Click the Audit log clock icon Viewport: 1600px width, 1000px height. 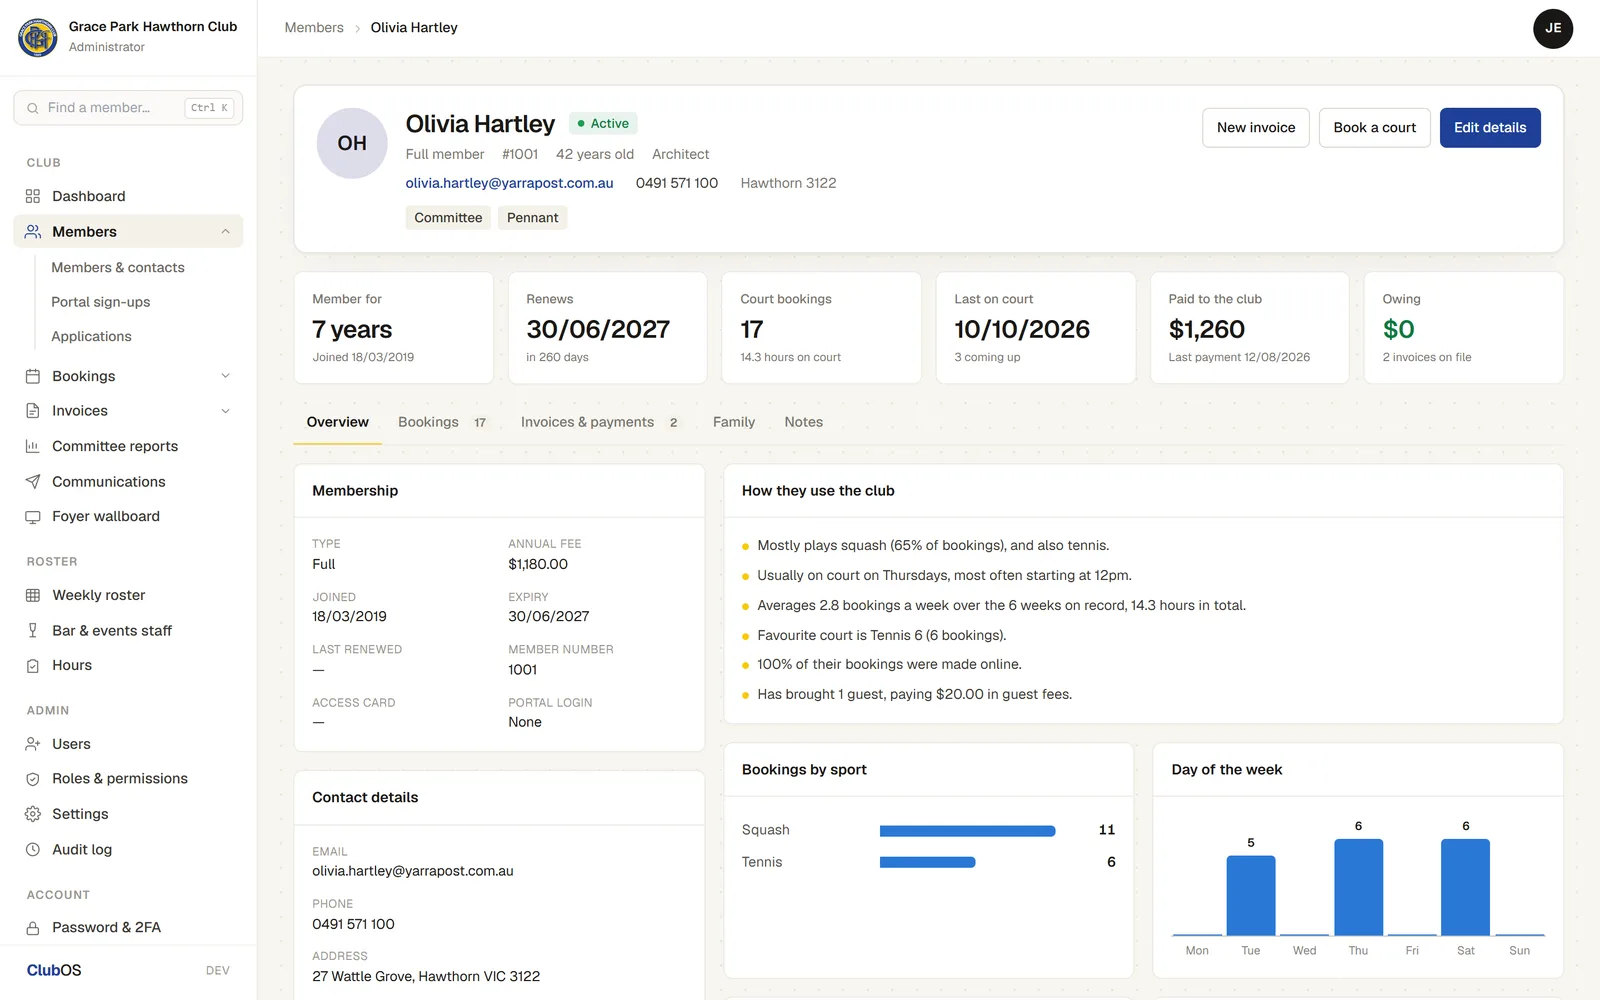click(x=33, y=850)
